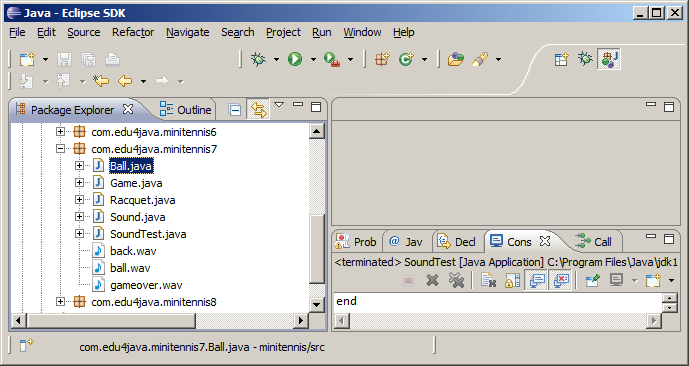Image resolution: width=689 pixels, height=366 pixels.
Task: Click the ball.wav audio file icon
Action: pyautogui.click(x=98, y=268)
